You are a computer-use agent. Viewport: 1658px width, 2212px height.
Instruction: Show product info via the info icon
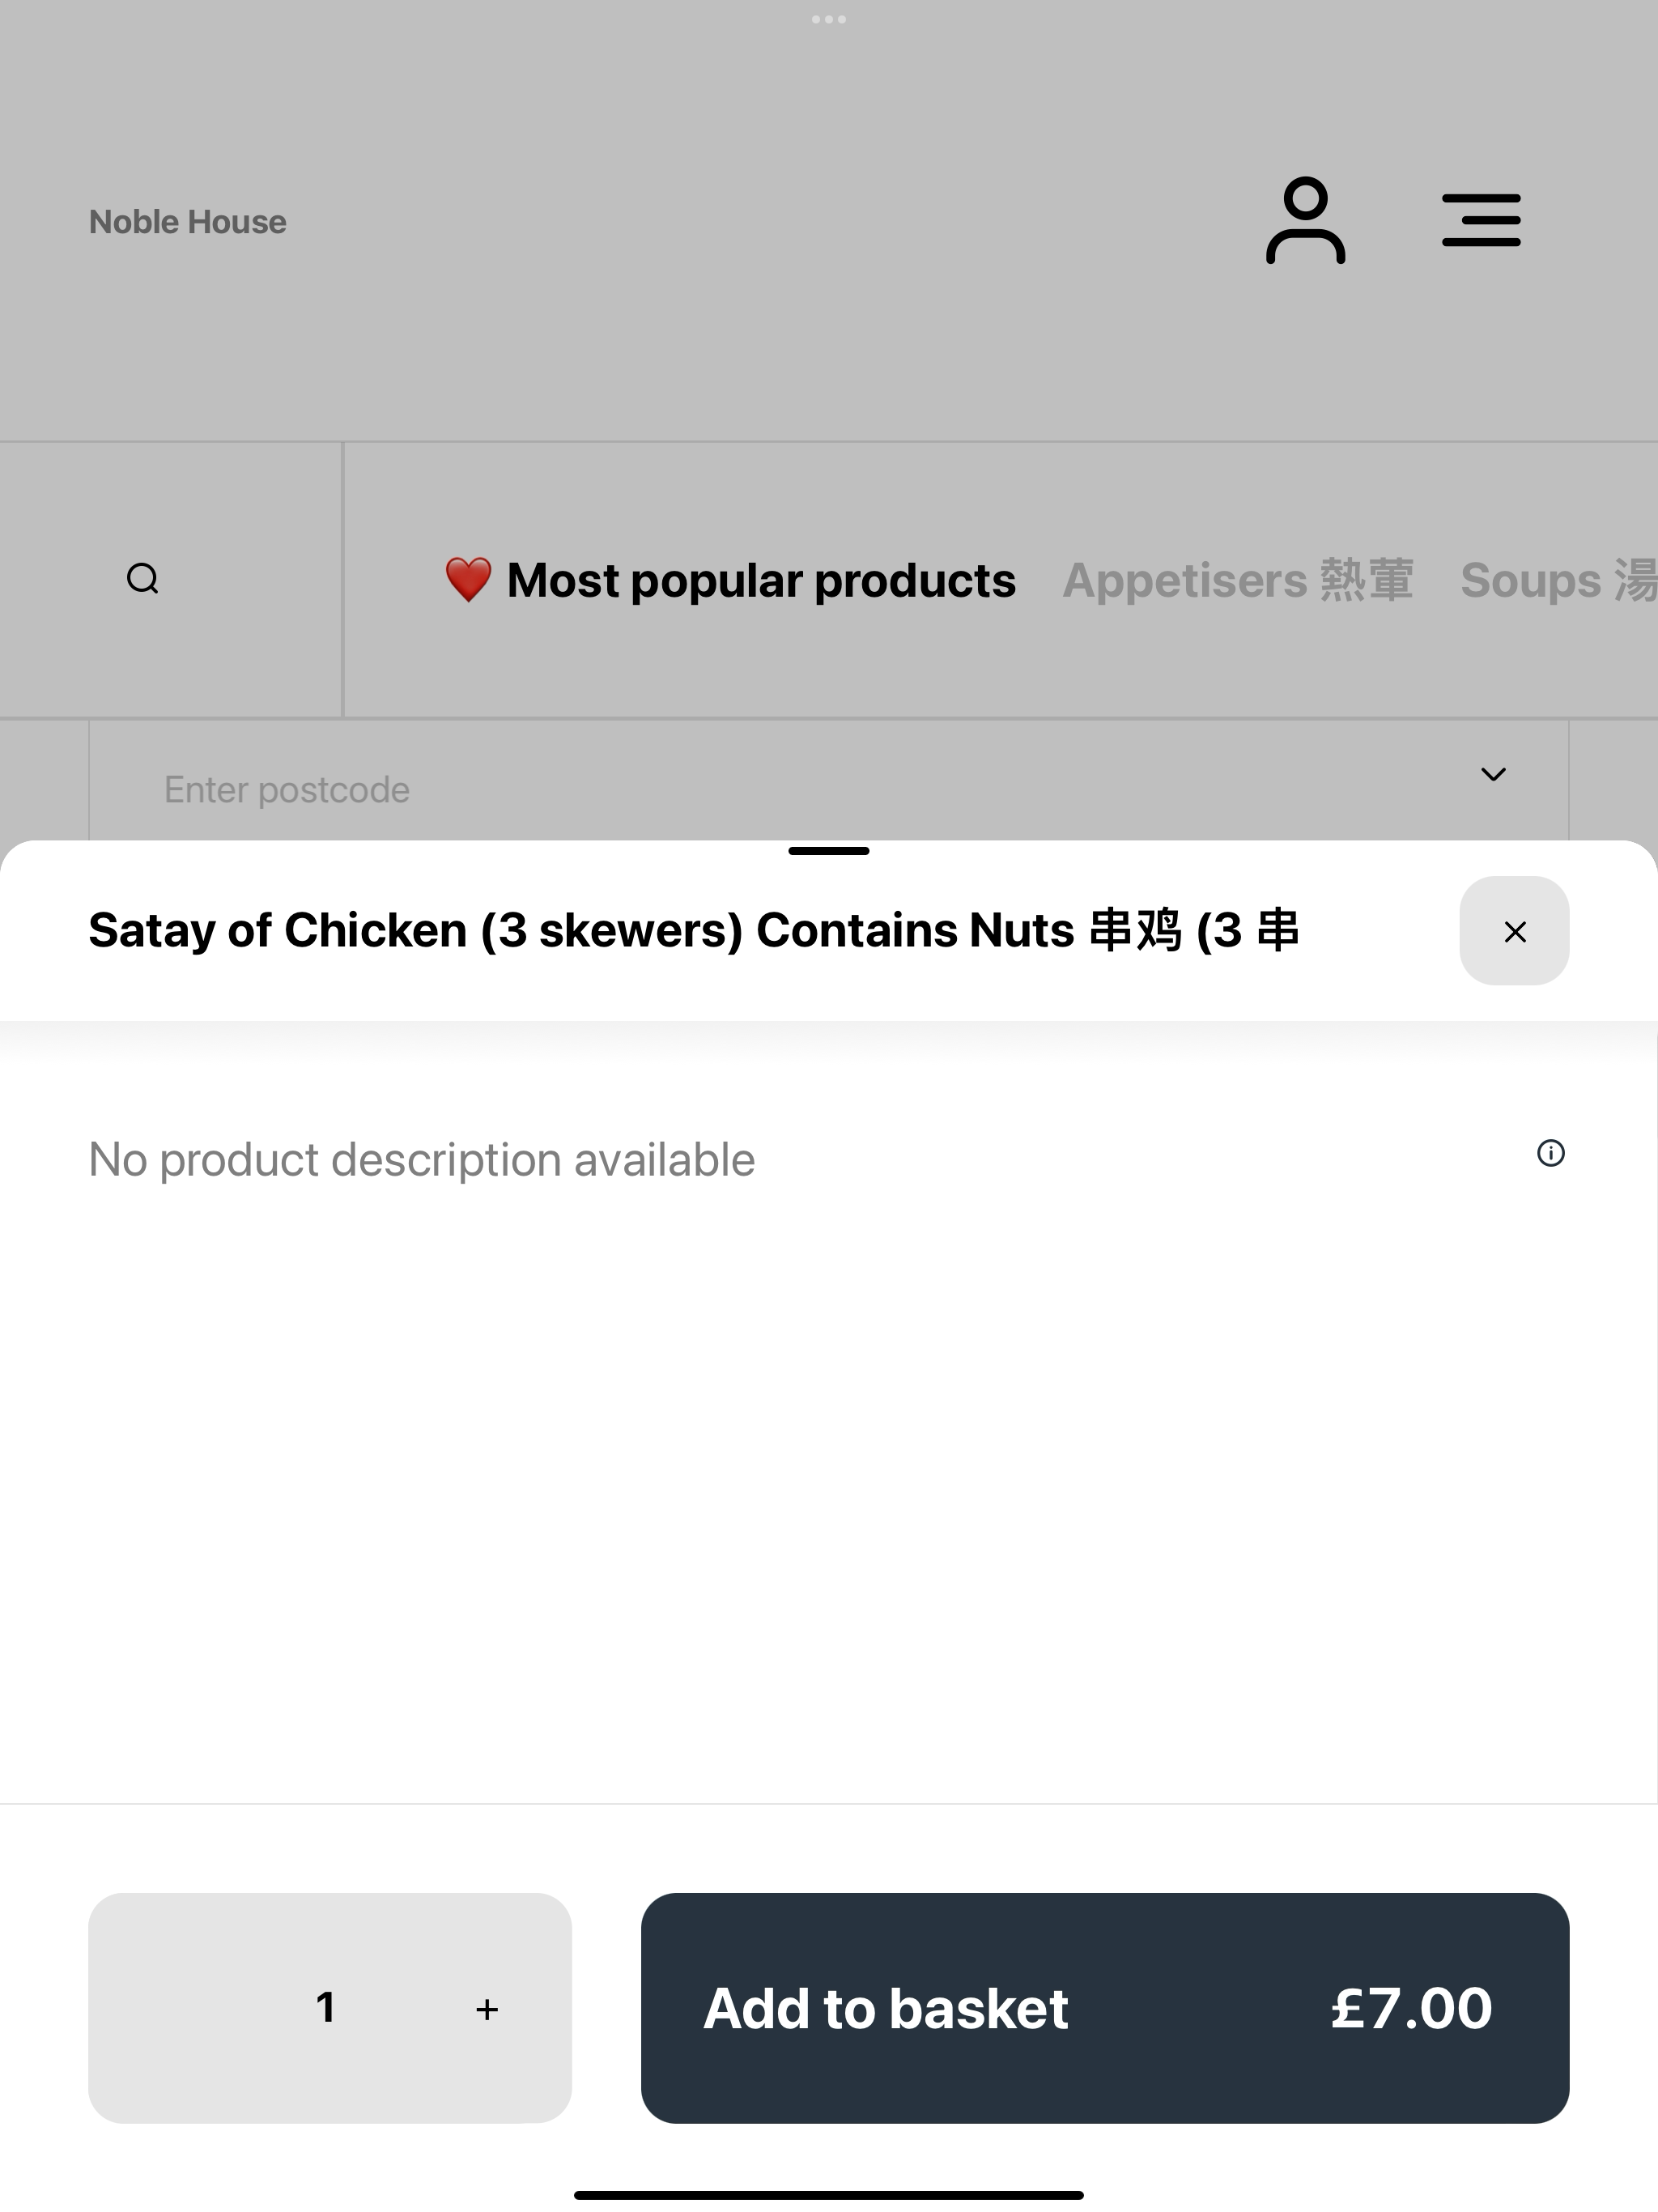pyautogui.click(x=1550, y=1153)
